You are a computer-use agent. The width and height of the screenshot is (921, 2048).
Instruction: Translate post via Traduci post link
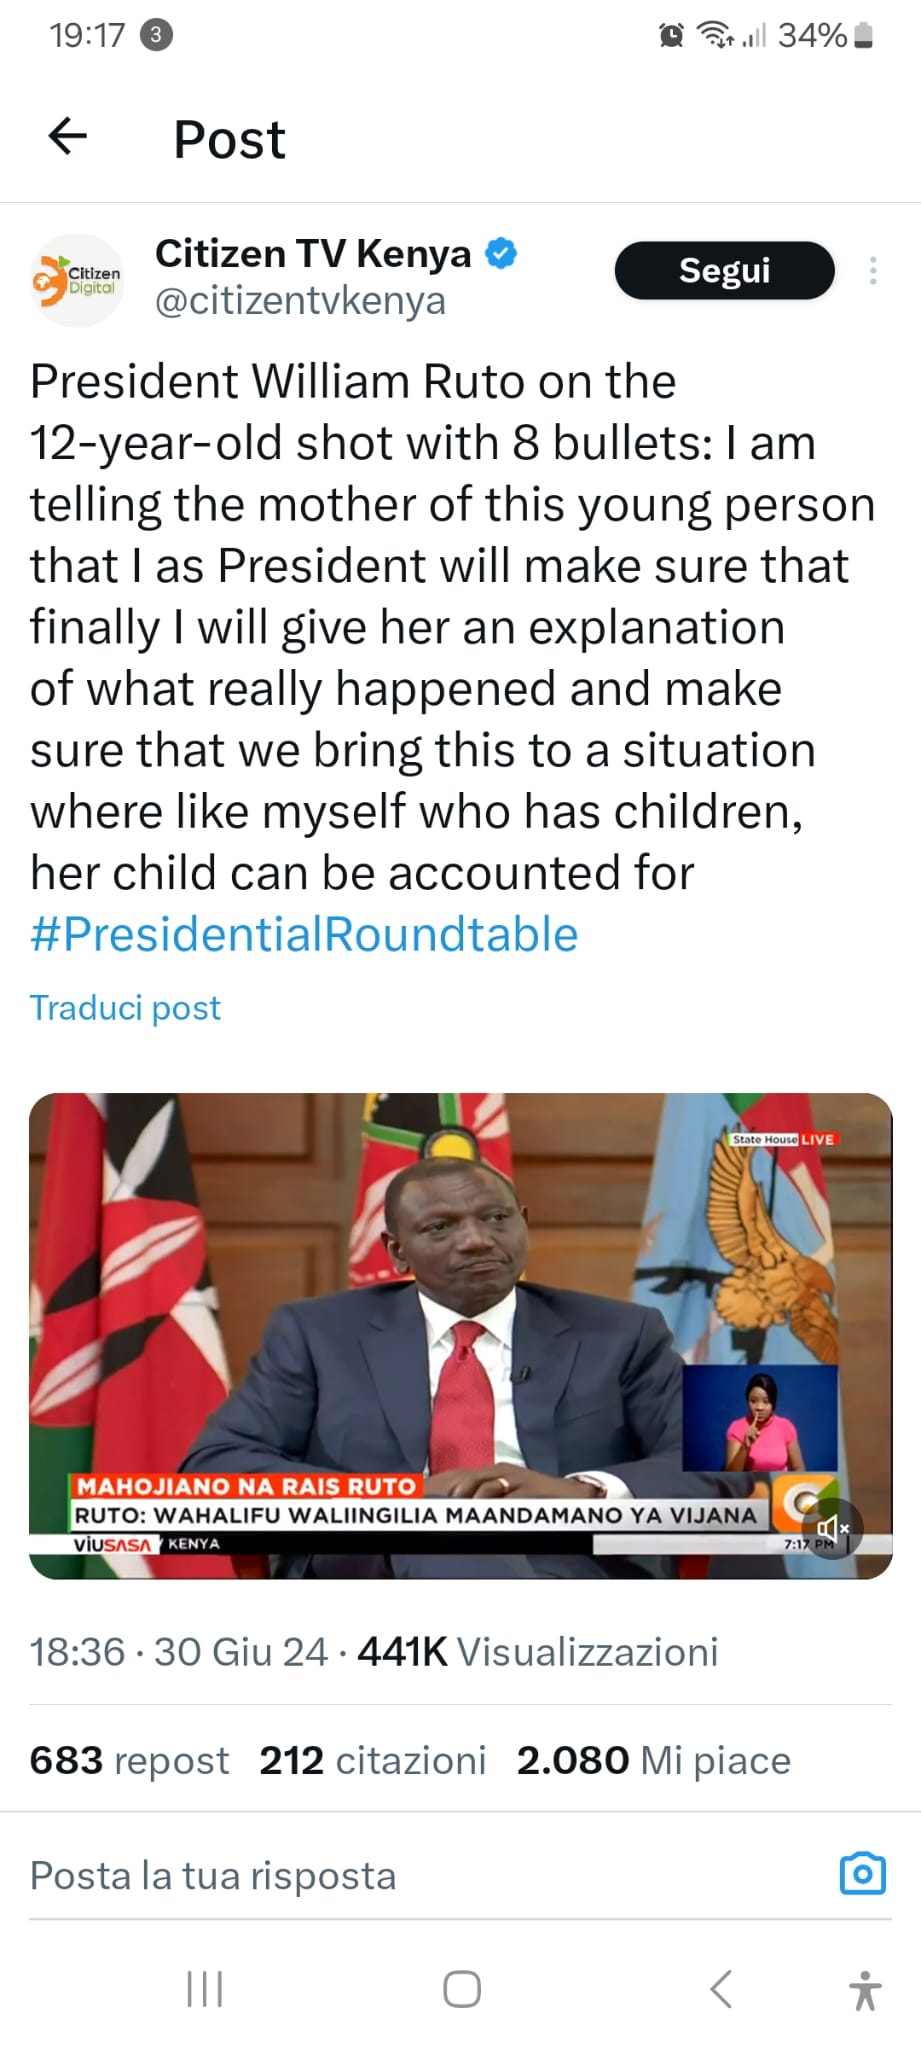pyautogui.click(x=125, y=1007)
